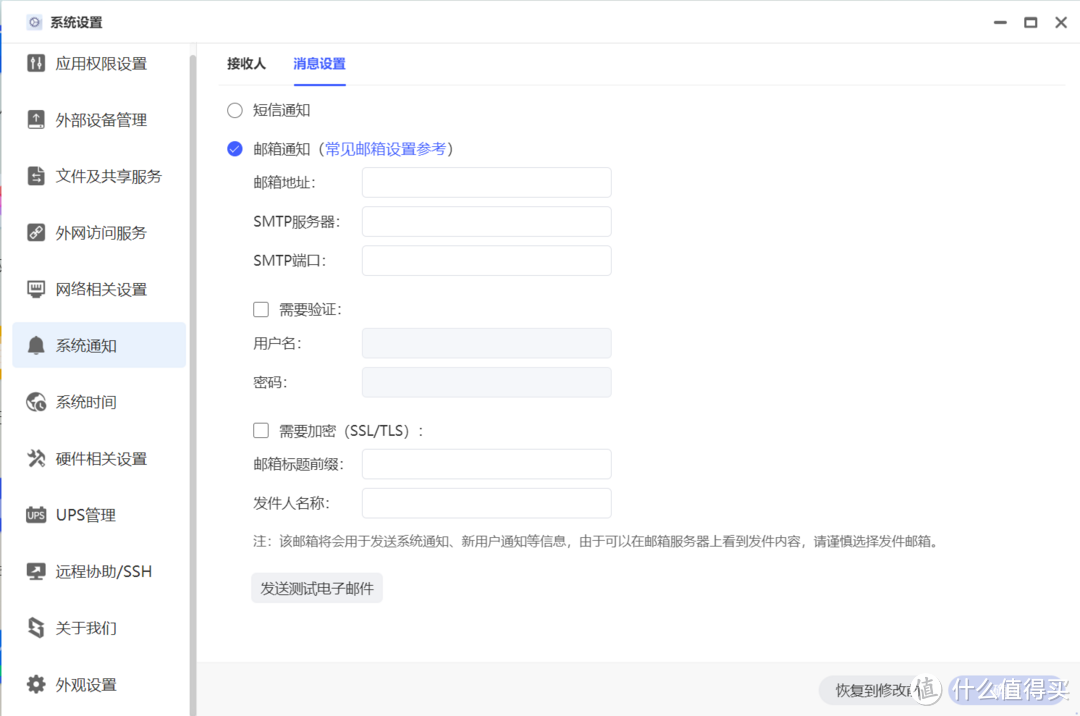The image size is (1080, 716).
Task: Enable 需要加密（SSL/TLS）encryption checkbox
Action: pos(261,430)
